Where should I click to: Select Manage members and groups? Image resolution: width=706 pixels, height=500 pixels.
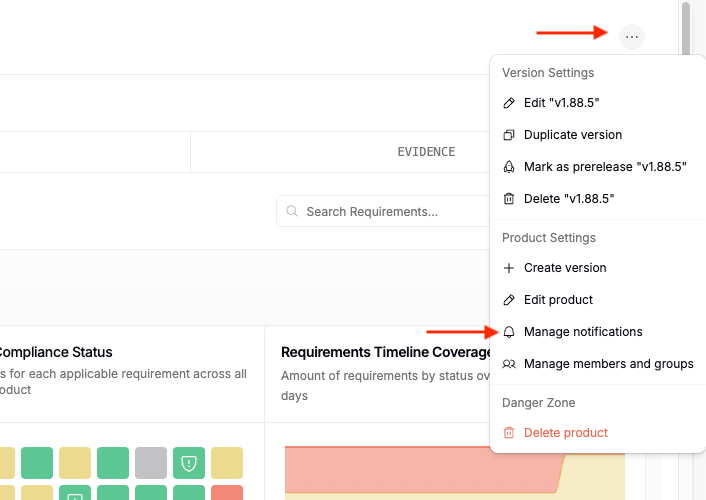click(x=597, y=364)
